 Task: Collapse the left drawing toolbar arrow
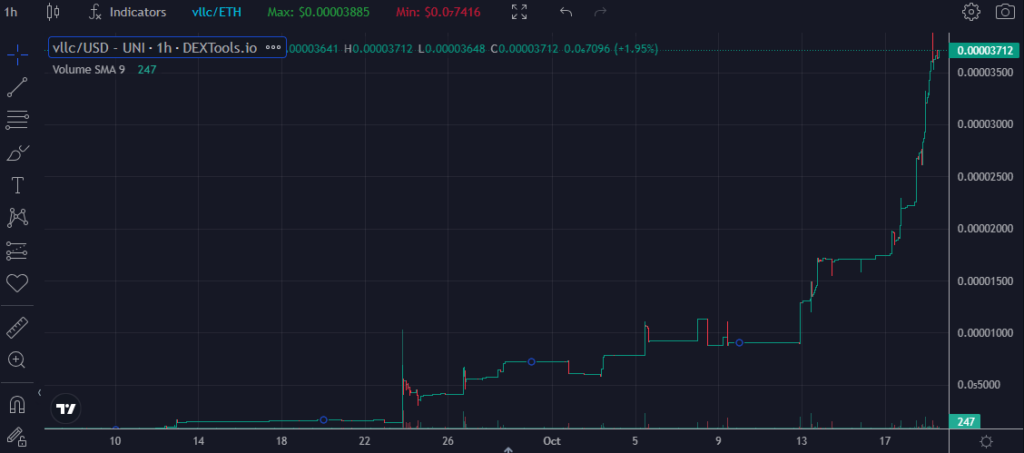point(39,394)
